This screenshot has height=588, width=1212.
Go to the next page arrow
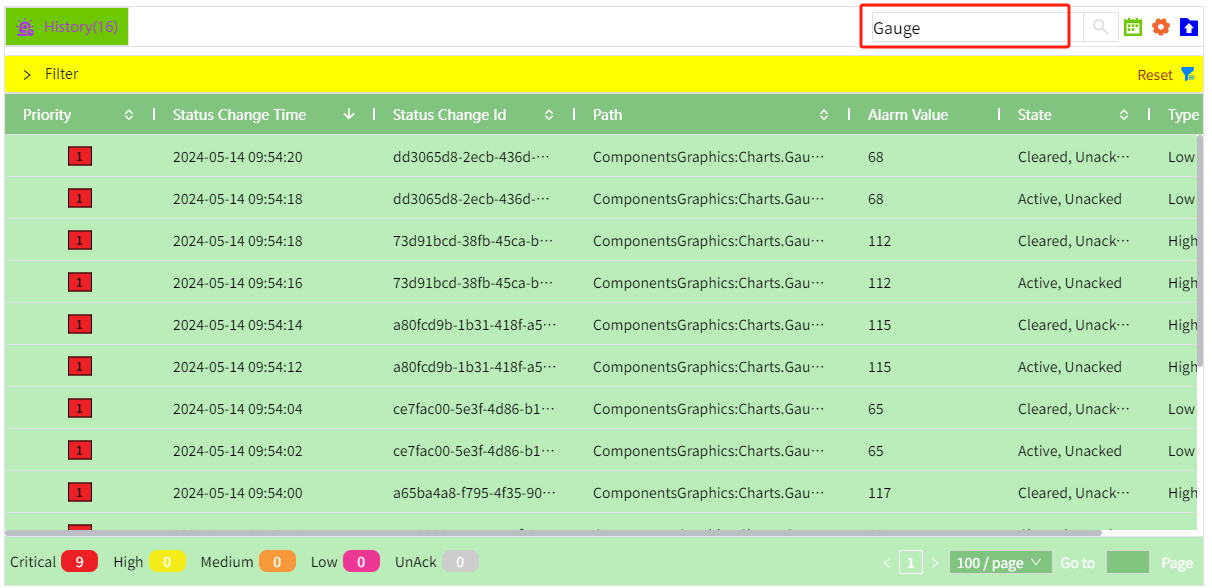(935, 563)
